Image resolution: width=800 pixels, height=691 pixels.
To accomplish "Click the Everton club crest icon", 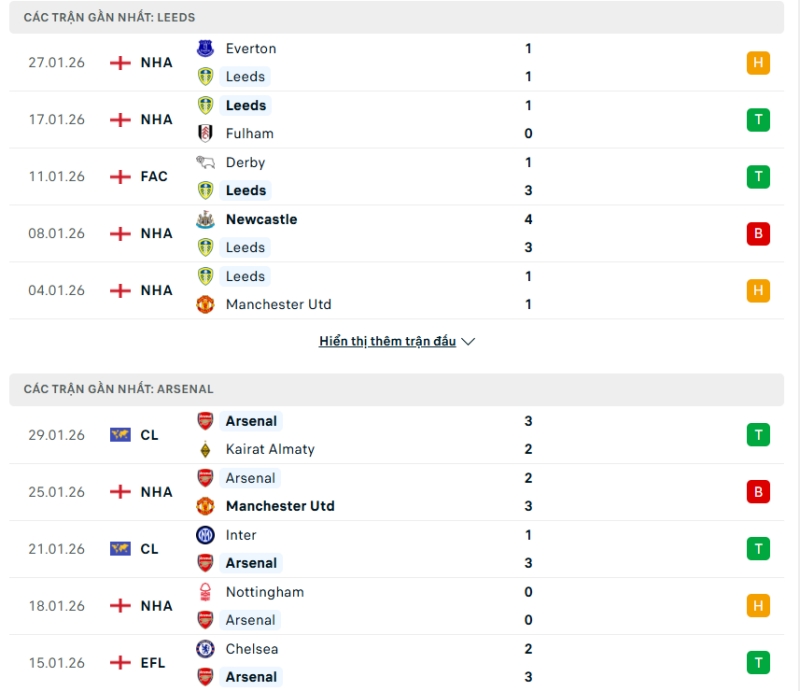I will click(205, 48).
